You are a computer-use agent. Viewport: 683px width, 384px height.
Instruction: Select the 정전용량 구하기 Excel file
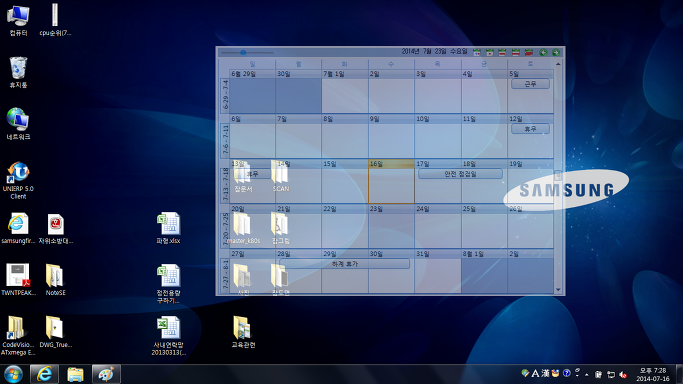[x=168, y=284]
